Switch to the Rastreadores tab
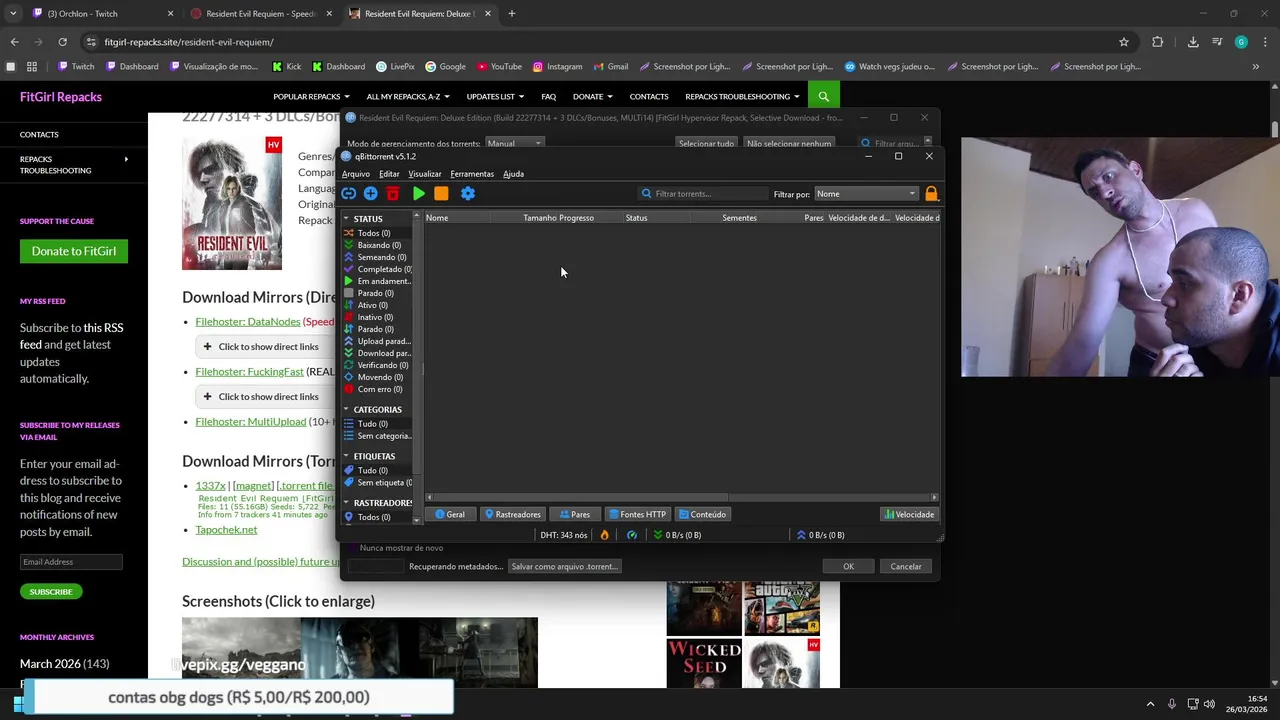The height and width of the screenshot is (720, 1280). pos(512,514)
